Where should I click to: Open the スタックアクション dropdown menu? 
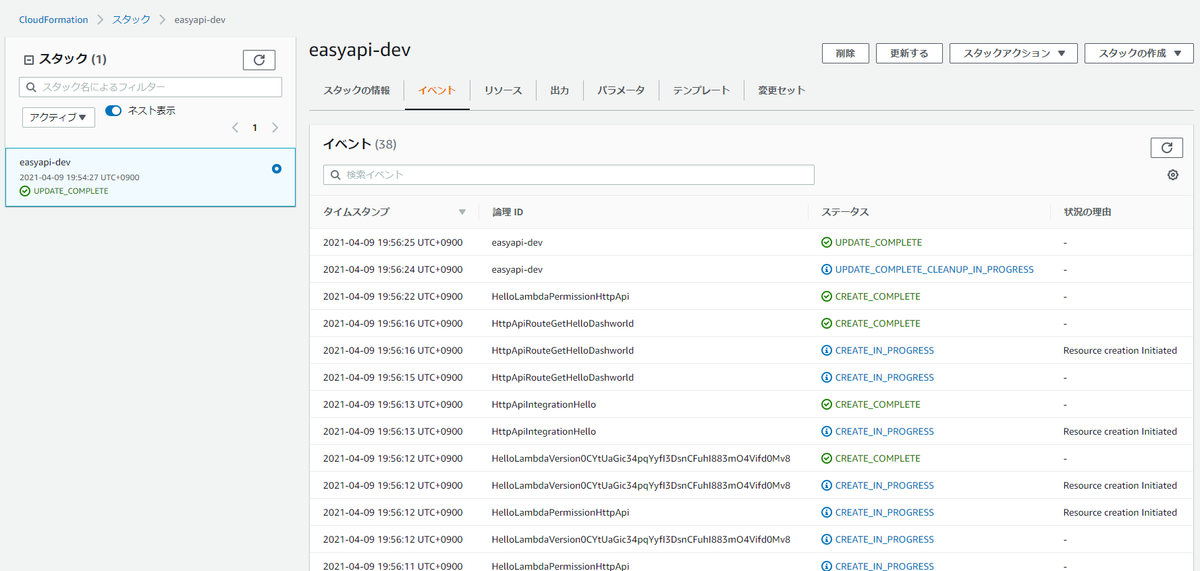tap(1013, 53)
